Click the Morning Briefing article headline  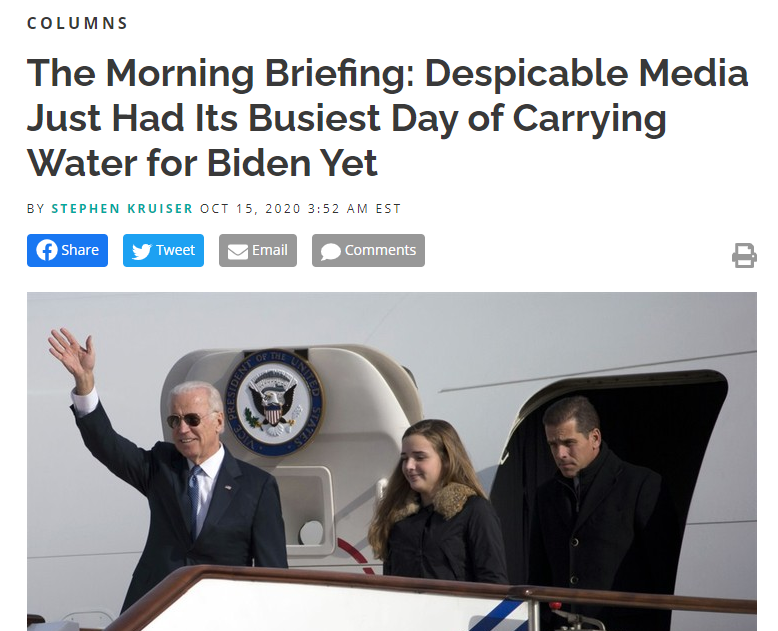click(x=387, y=118)
